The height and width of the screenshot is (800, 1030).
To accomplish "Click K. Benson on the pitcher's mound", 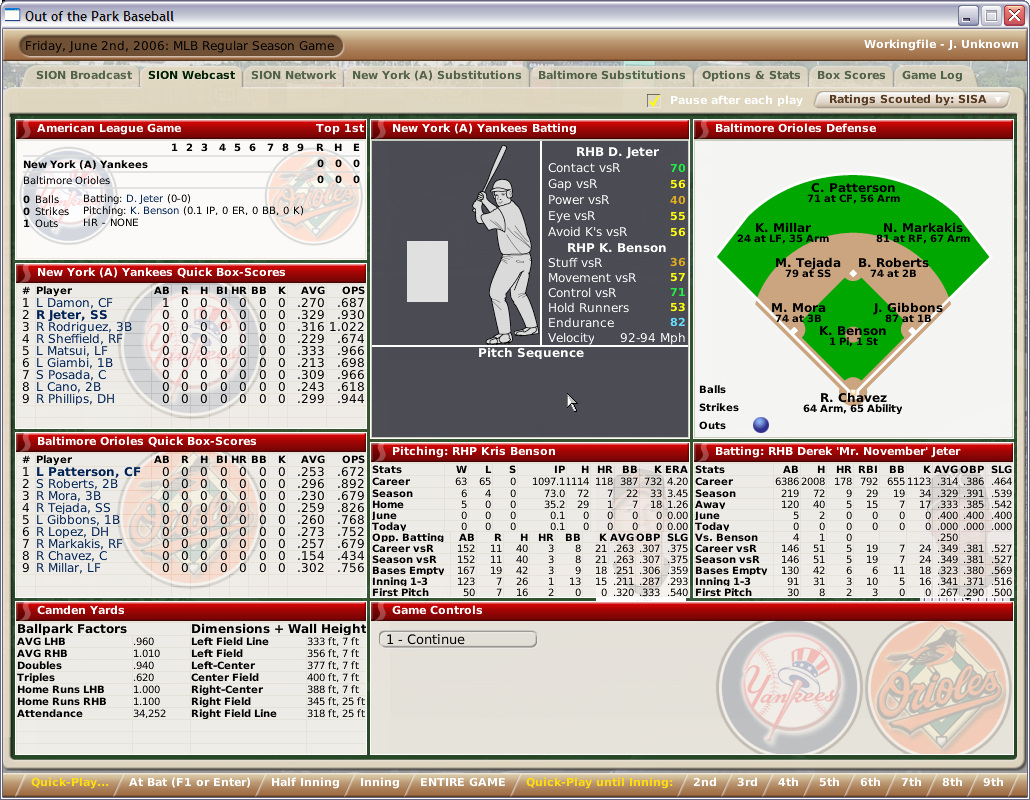I will click(853, 331).
